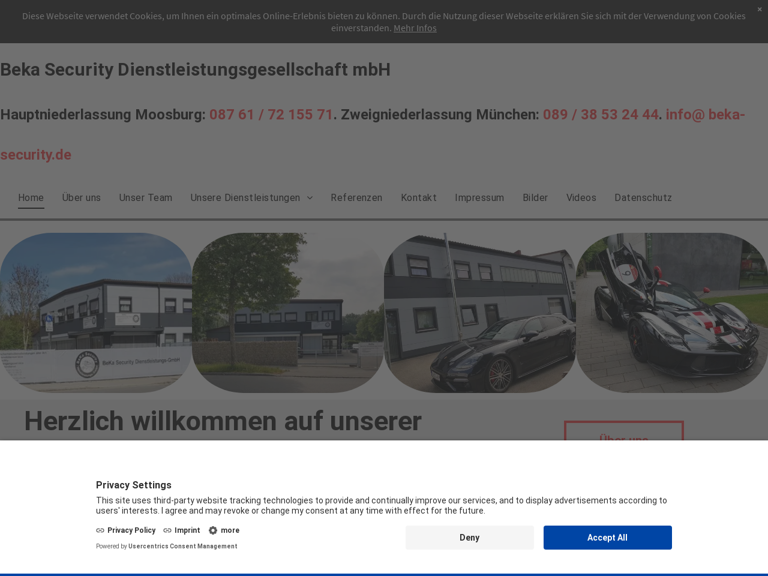Click the gear icon for more settings
Image resolution: width=768 pixels, height=576 pixels.
coord(213,531)
